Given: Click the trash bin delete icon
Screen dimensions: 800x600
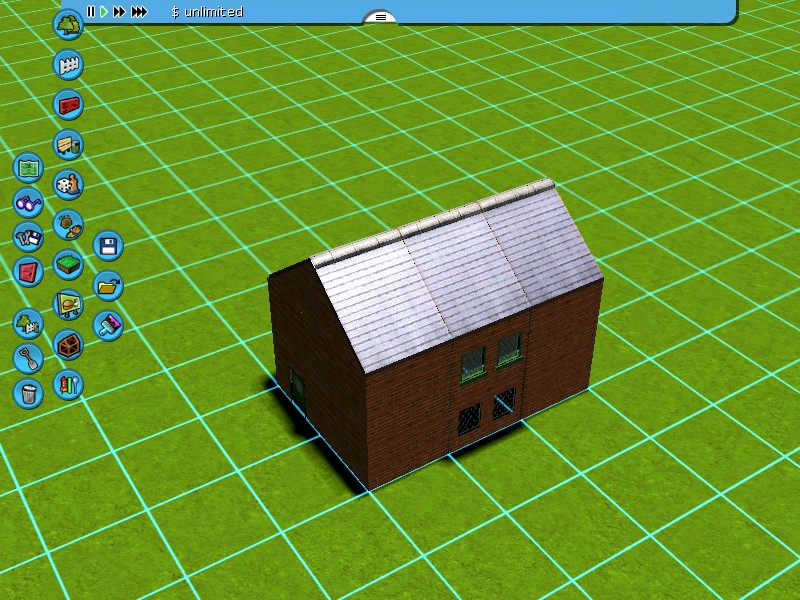Looking at the screenshot, I should pos(28,393).
